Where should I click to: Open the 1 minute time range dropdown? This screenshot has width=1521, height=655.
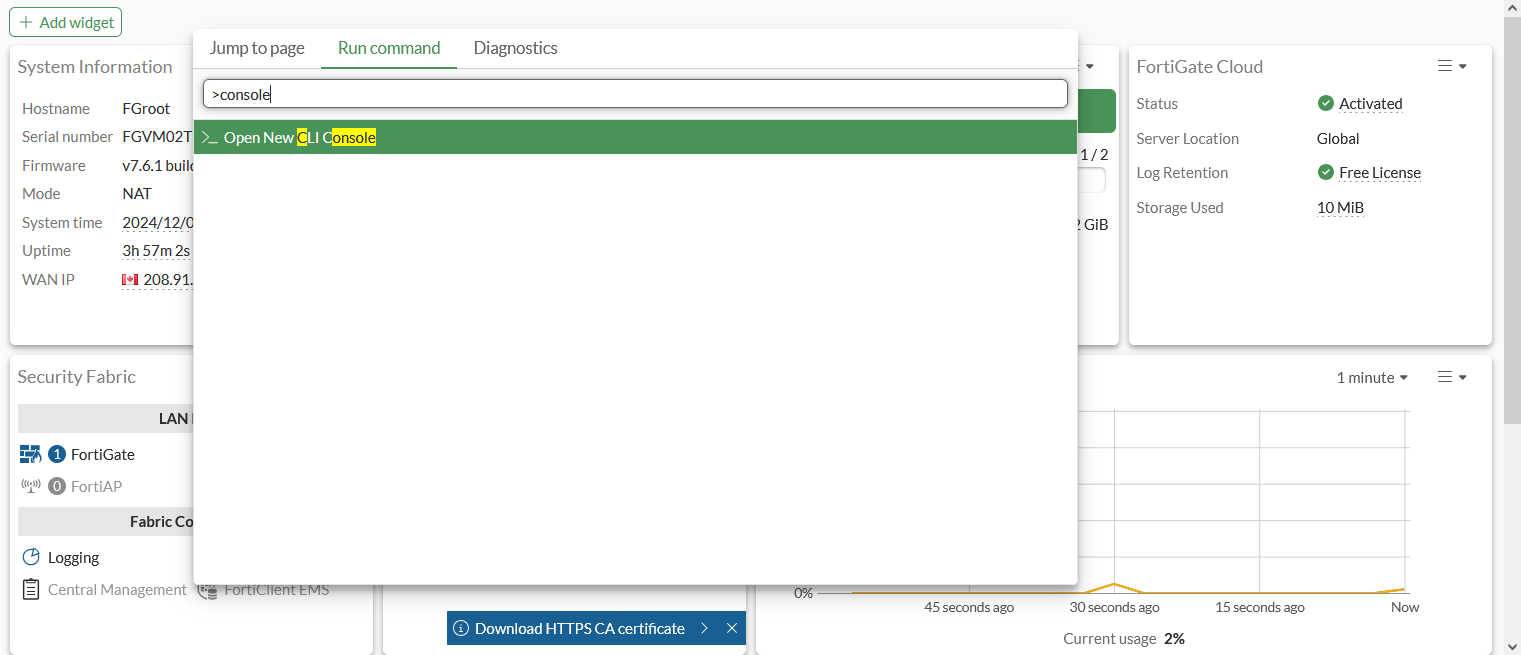[1372, 377]
